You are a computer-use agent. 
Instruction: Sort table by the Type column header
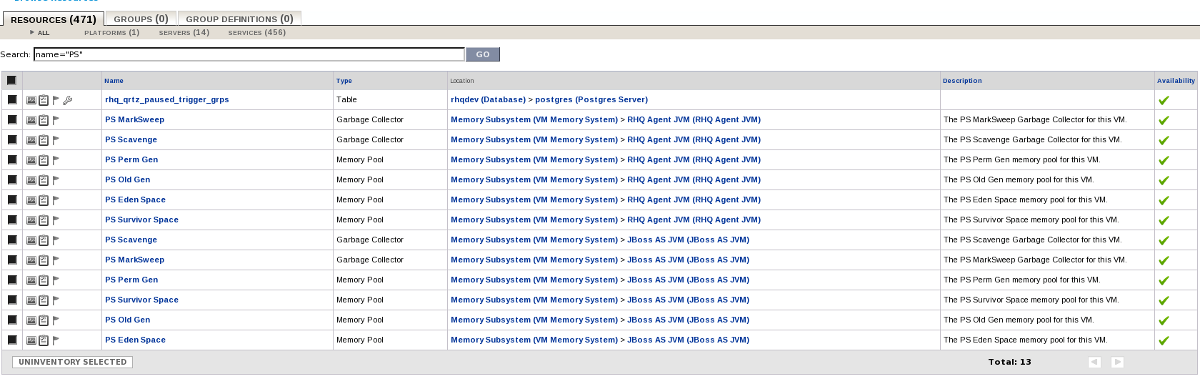(344, 81)
